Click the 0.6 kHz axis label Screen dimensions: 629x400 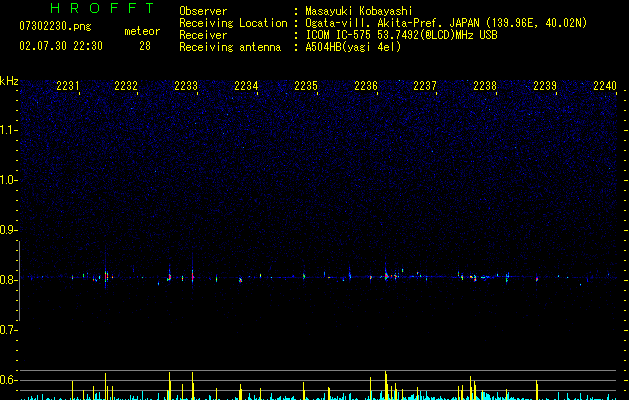tap(9, 380)
